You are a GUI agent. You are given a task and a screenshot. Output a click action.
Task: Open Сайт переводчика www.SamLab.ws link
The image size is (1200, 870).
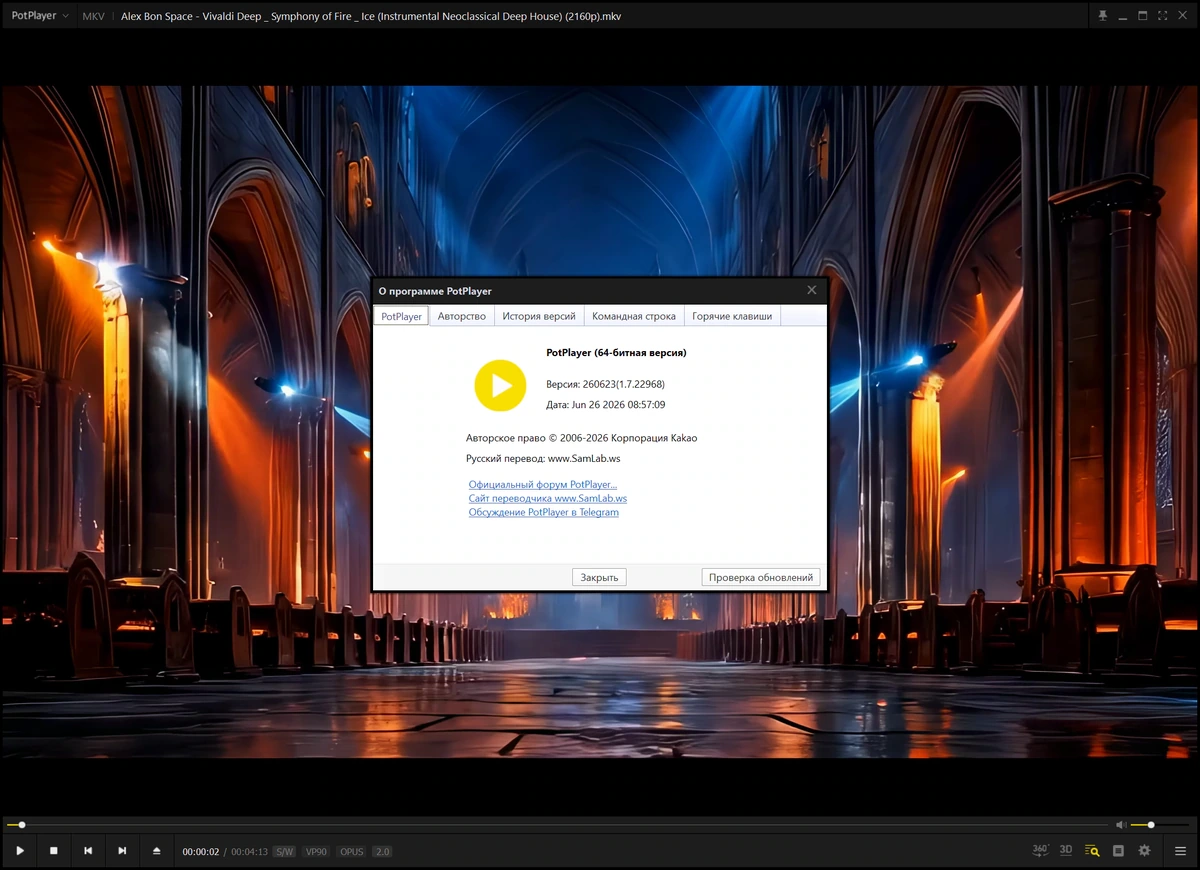pos(548,498)
